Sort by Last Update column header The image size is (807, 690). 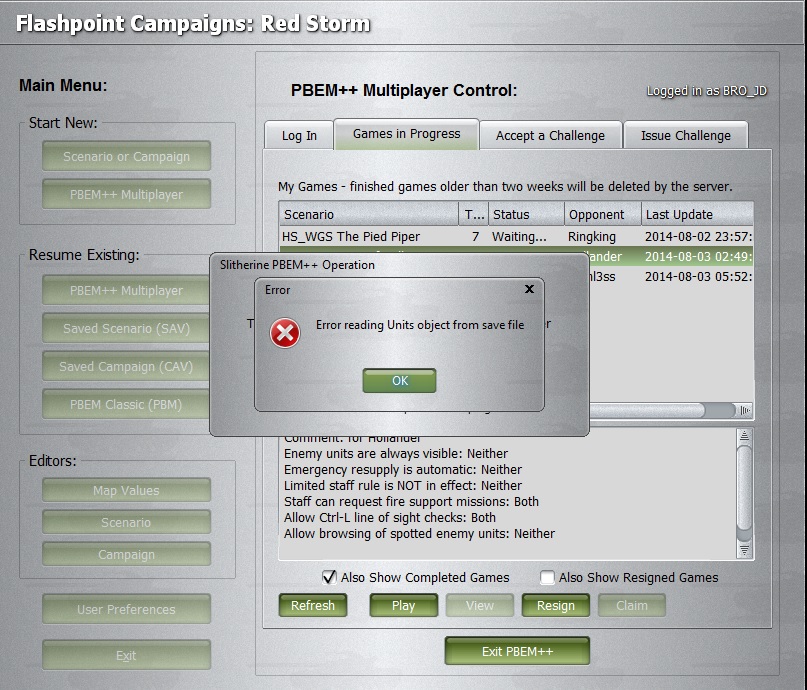pos(698,214)
